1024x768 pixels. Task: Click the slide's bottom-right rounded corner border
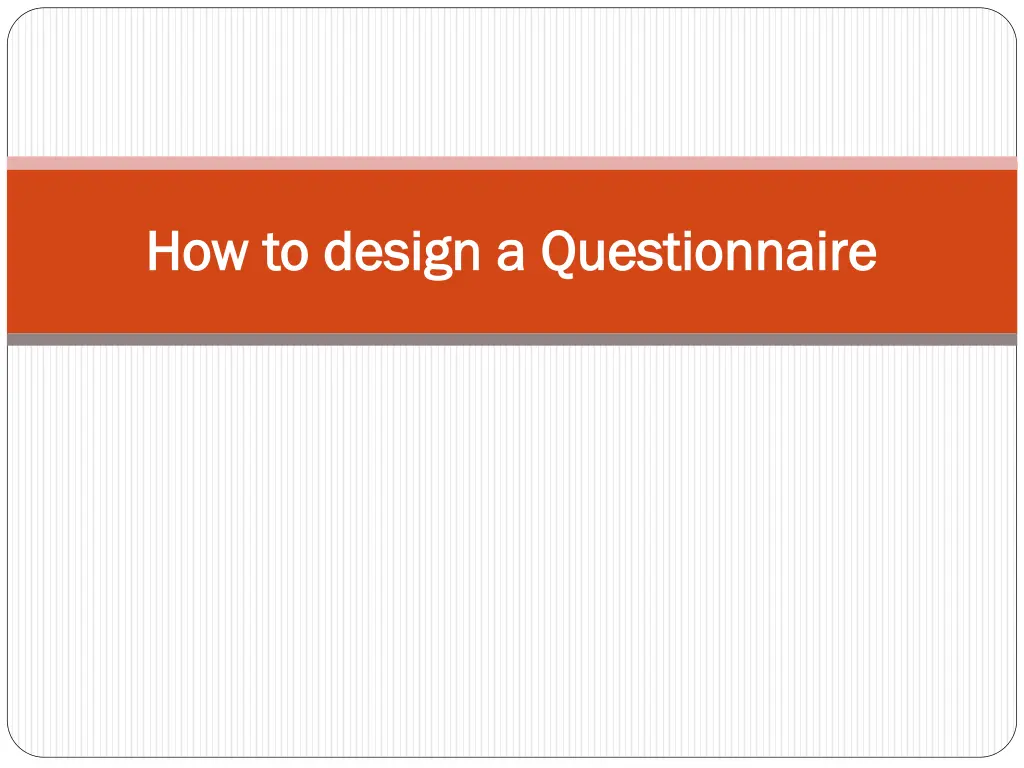click(x=1009, y=750)
